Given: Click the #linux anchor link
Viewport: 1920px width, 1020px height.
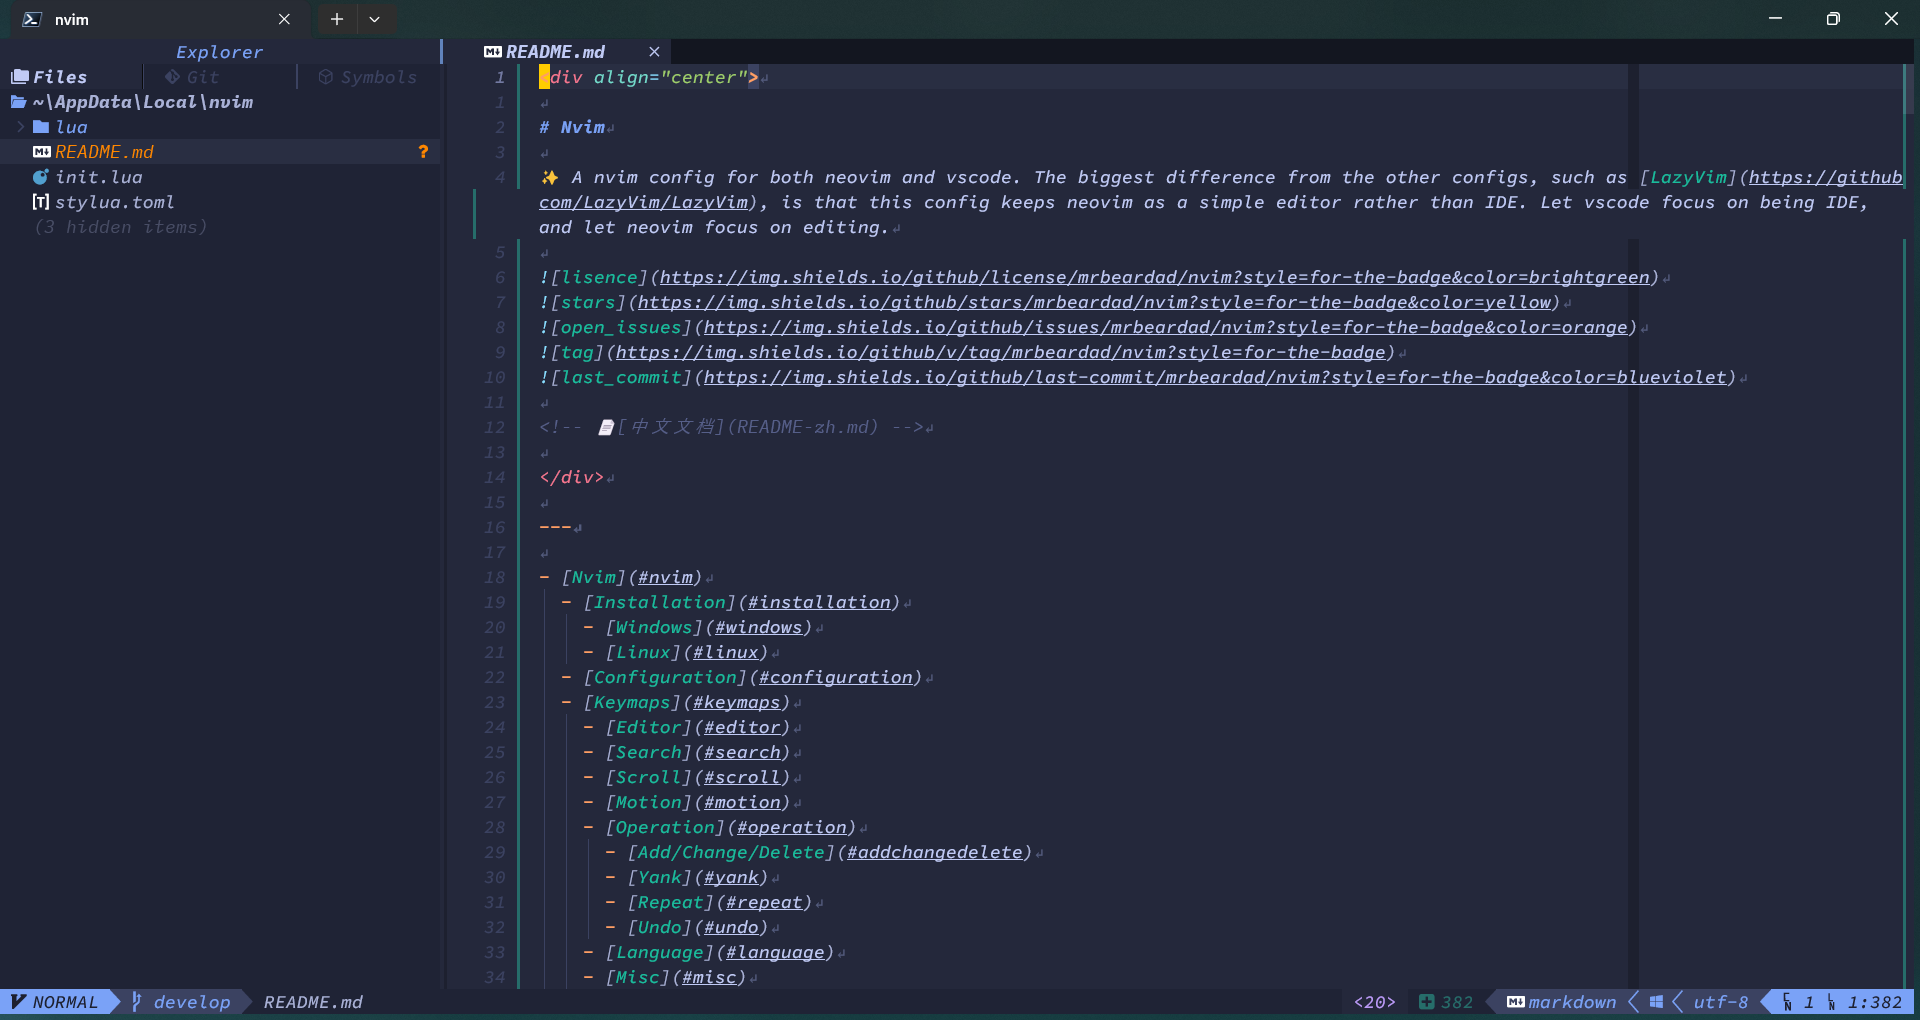Looking at the screenshot, I should [725, 652].
